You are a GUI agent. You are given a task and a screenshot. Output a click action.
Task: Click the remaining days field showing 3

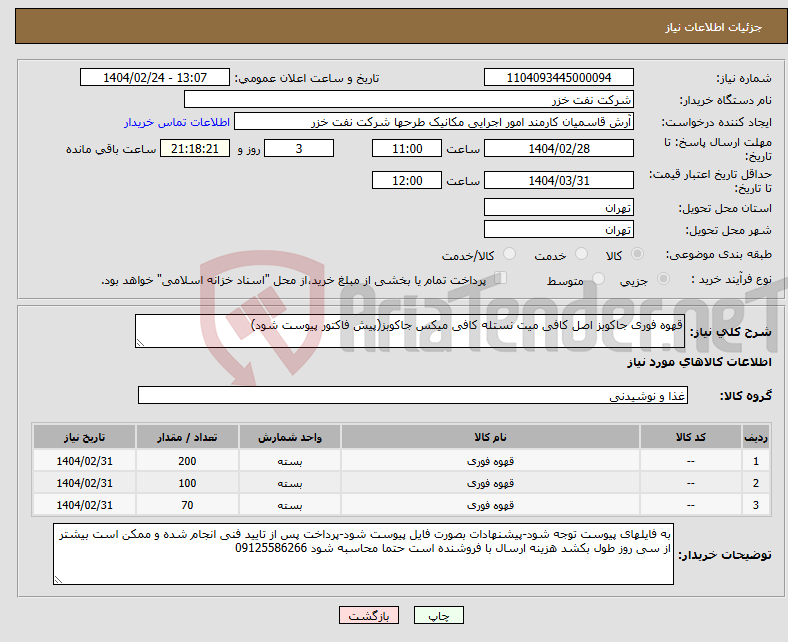[299, 148]
